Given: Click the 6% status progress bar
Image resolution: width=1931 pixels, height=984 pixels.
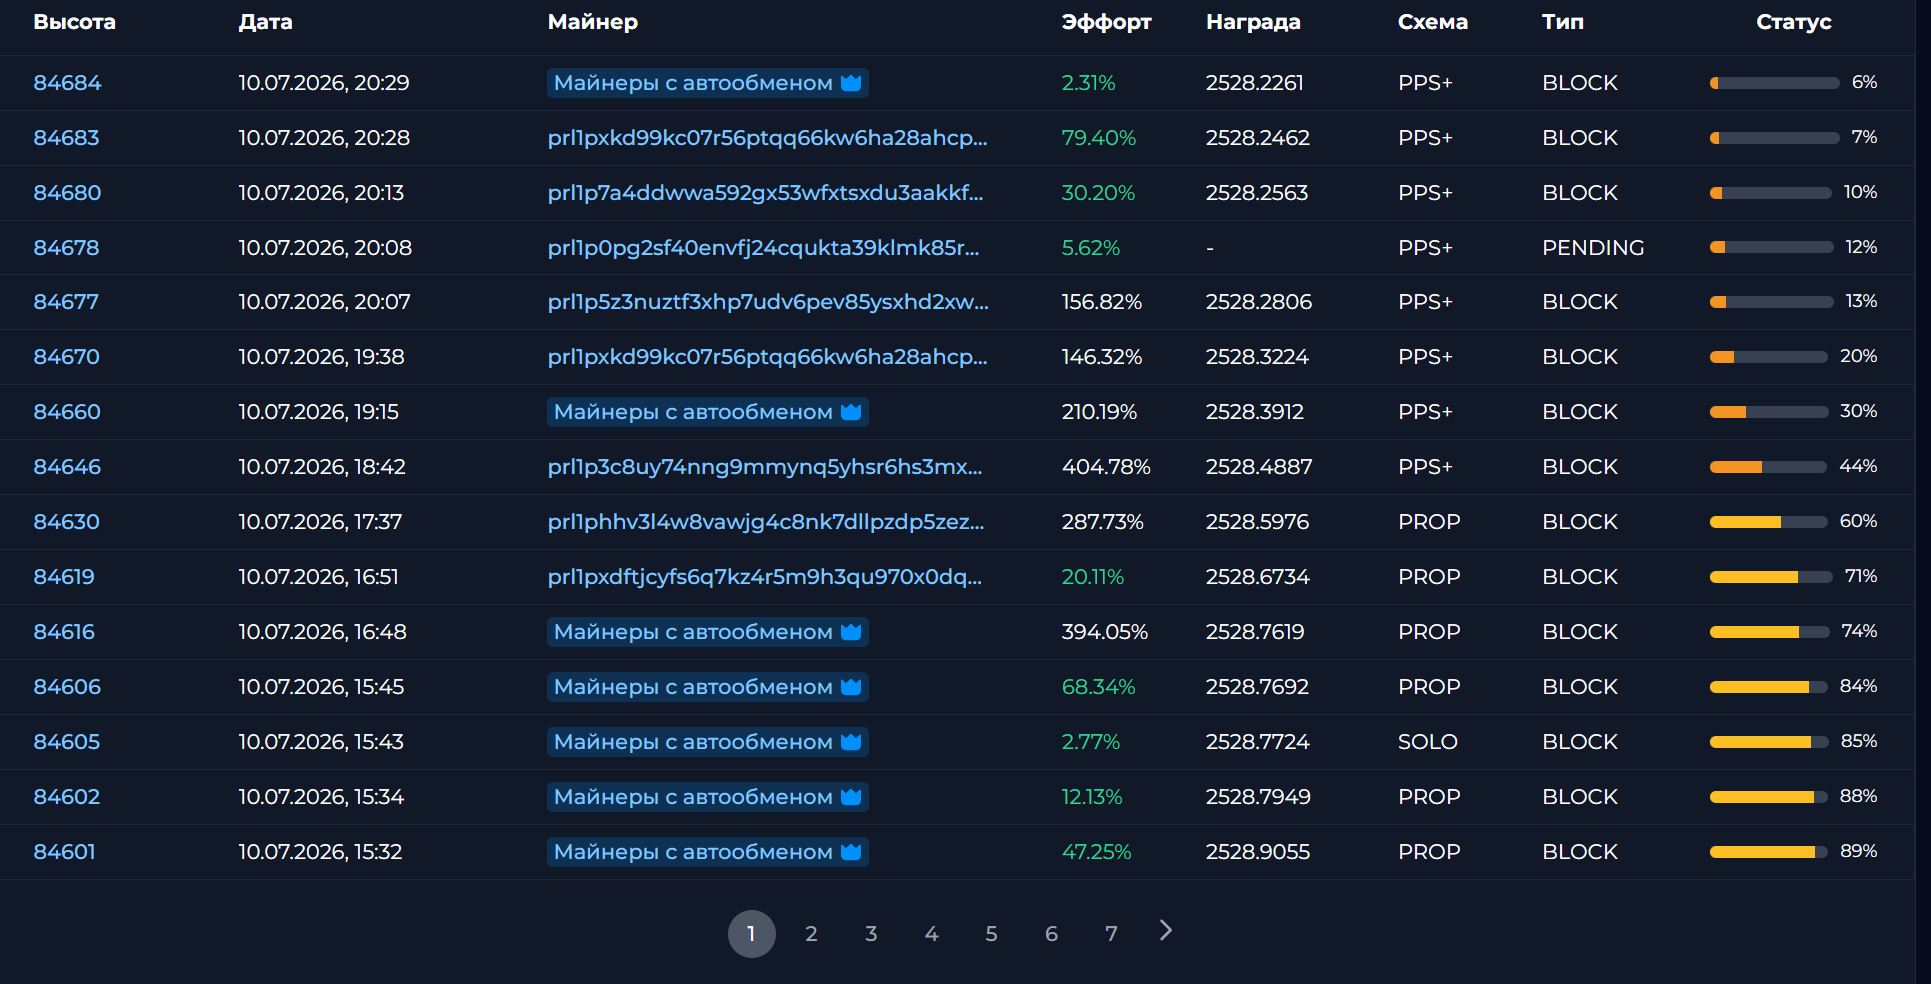Looking at the screenshot, I should pos(1774,83).
